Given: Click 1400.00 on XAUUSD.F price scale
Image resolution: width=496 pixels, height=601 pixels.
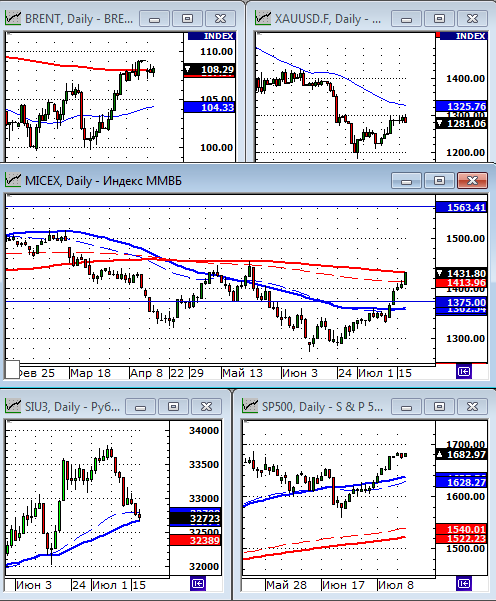Looking at the screenshot, I should 465,79.
